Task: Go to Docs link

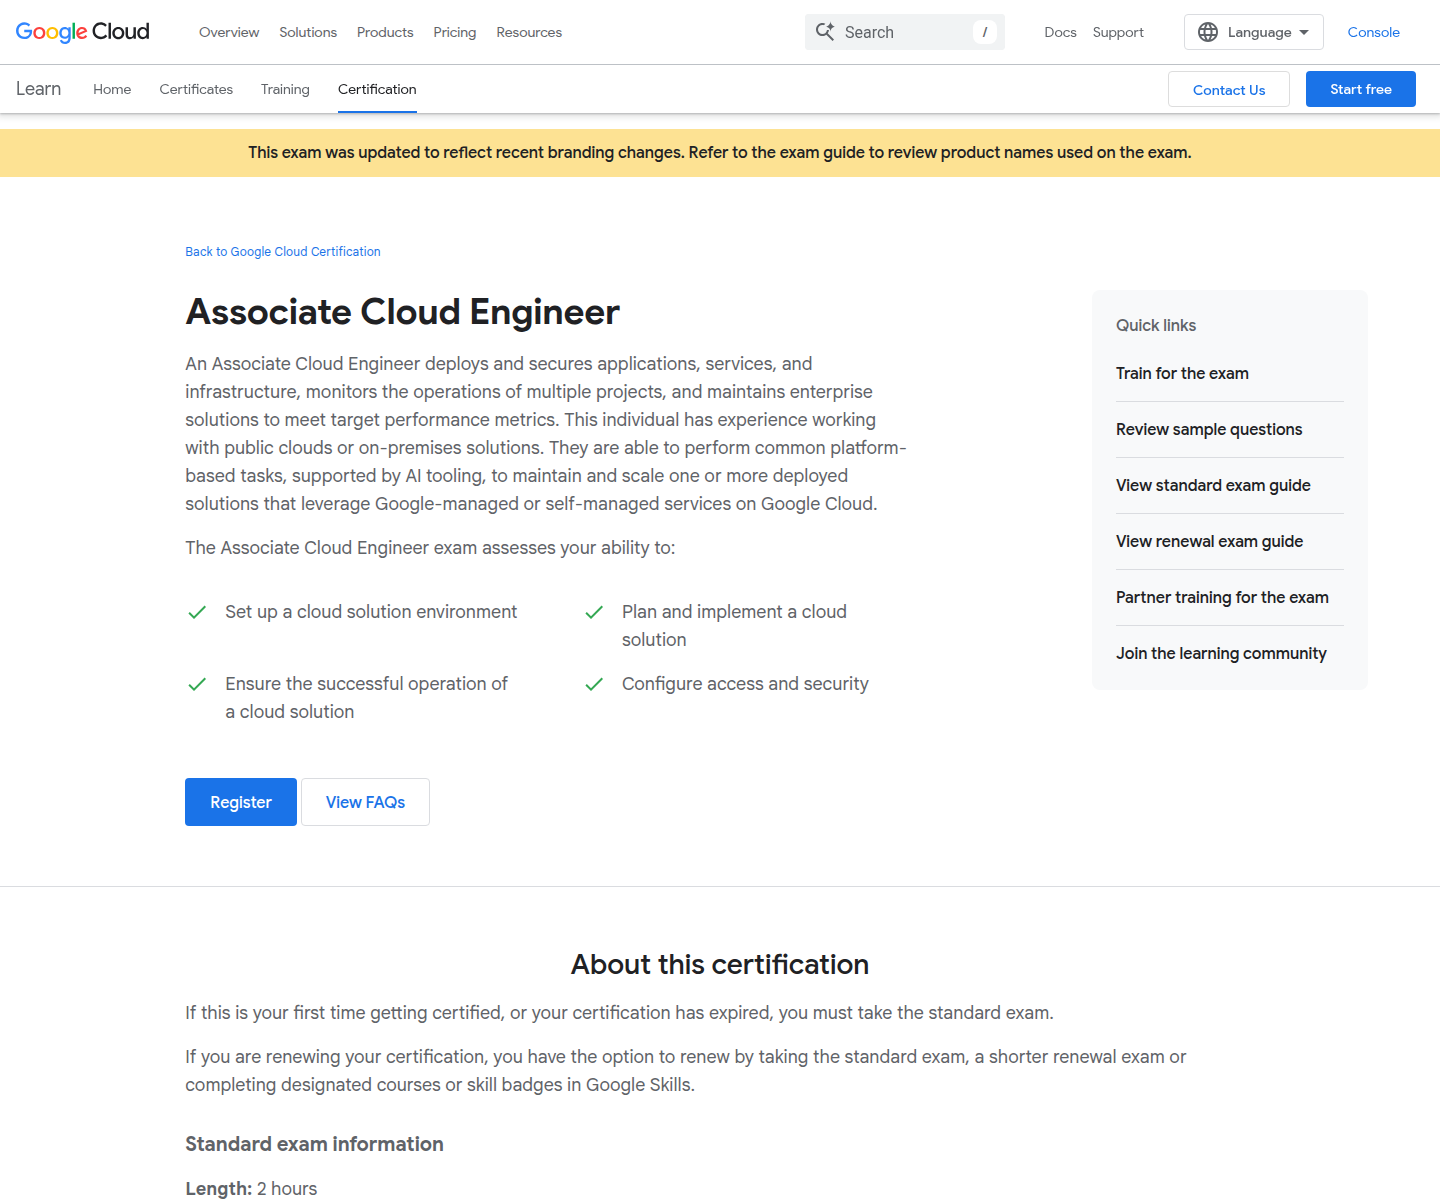Action: 1060,32
